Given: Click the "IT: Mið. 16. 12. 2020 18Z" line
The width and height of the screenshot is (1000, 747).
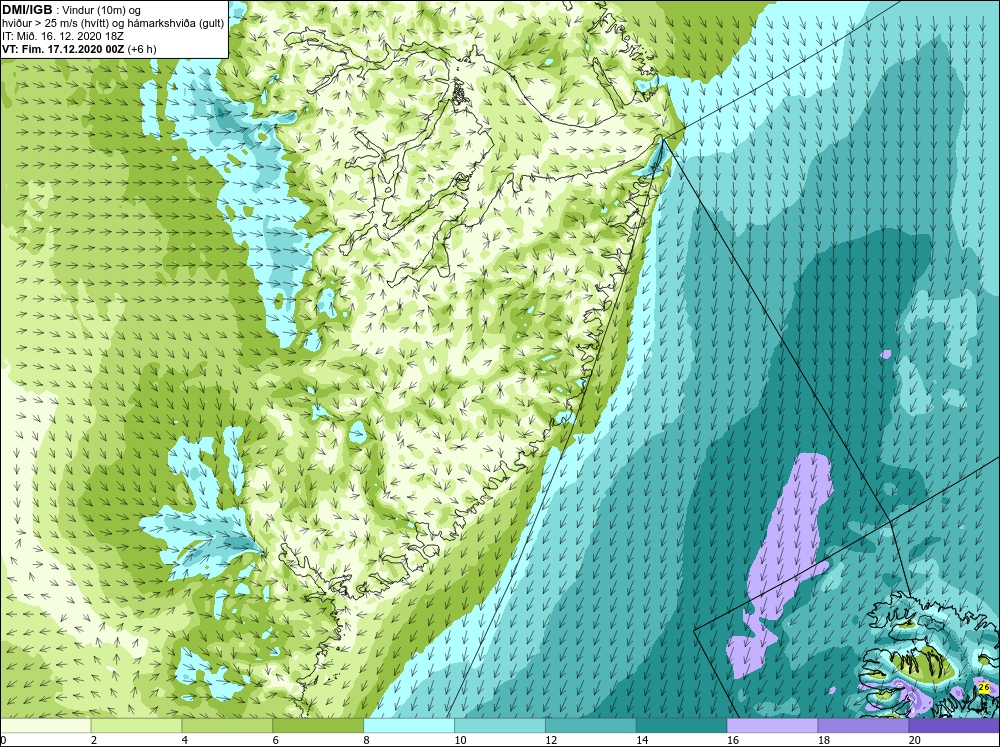Looking at the screenshot, I should (x=63, y=36).
